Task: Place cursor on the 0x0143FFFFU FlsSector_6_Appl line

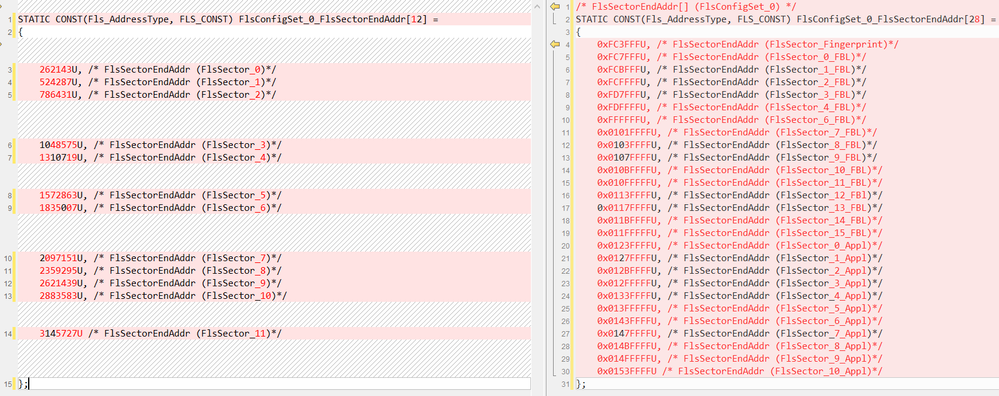Action: pyautogui.click(x=787, y=321)
